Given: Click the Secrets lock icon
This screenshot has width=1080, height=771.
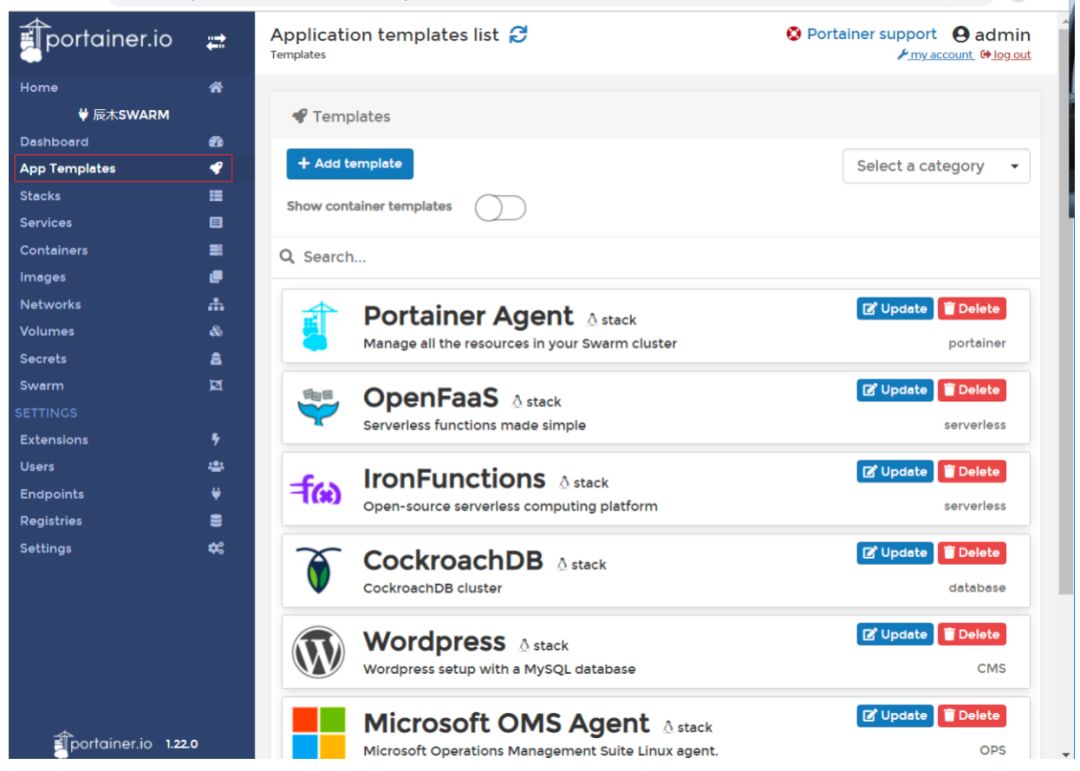Looking at the screenshot, I should click(x=216, y=358).
